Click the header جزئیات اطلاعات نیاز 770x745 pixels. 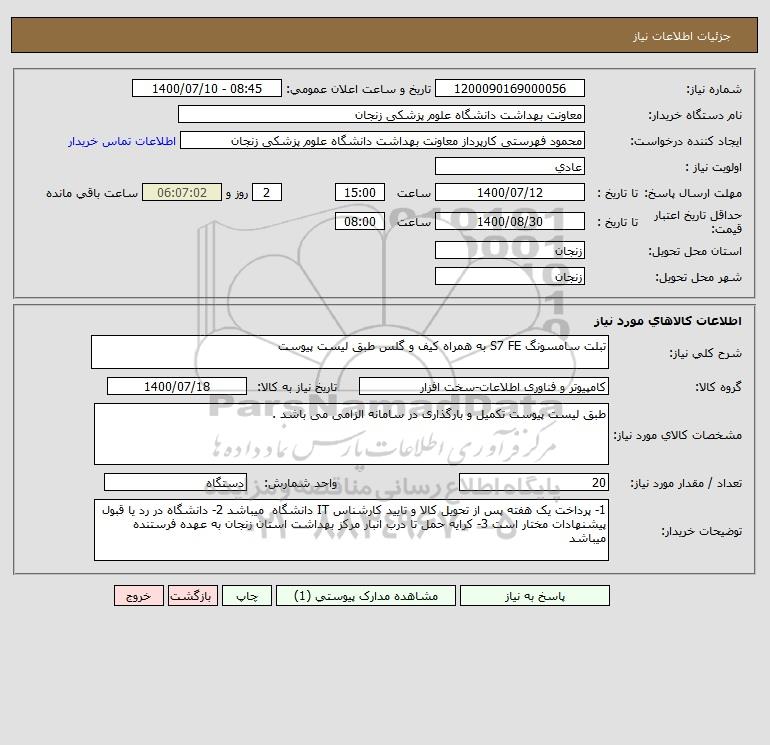point(681,36)
